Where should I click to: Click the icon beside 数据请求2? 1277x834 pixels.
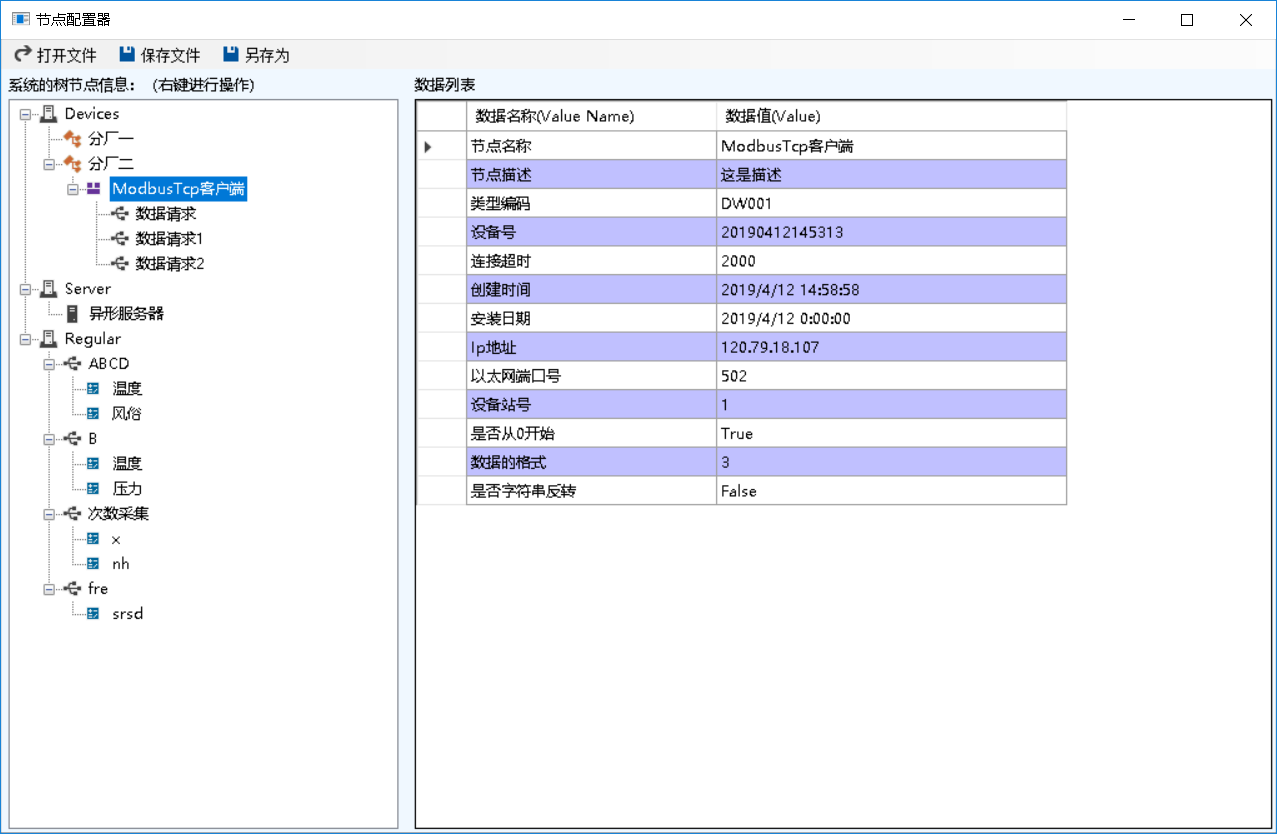pos(120,264)
